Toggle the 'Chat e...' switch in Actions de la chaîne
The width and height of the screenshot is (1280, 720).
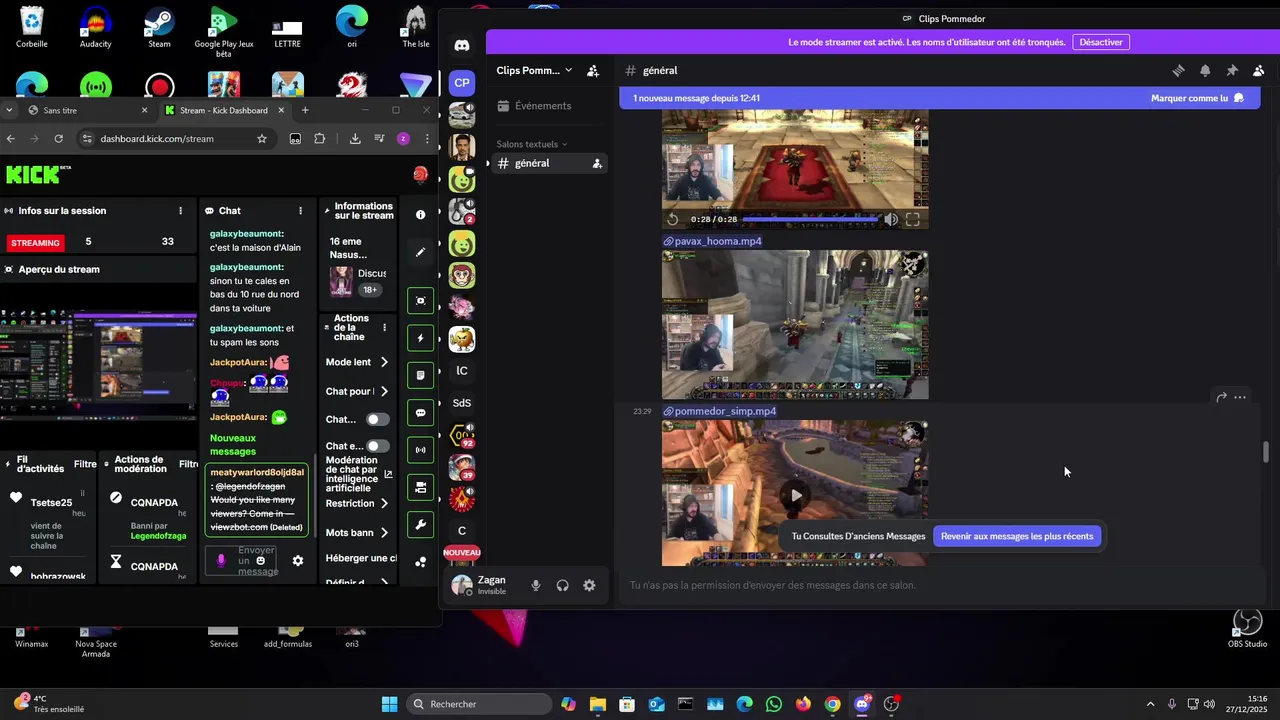click(x=377, y=446)
